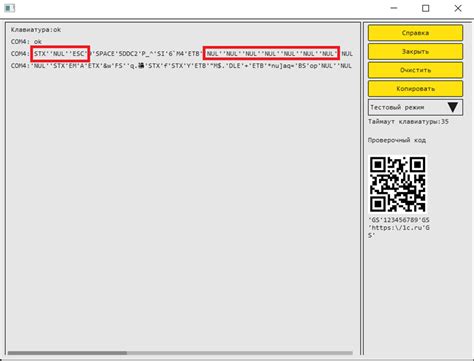Click the Таймаут клавиатуры:35 label
The width and height of the screenshot is (474, 361).
click(x=408, y=122)
